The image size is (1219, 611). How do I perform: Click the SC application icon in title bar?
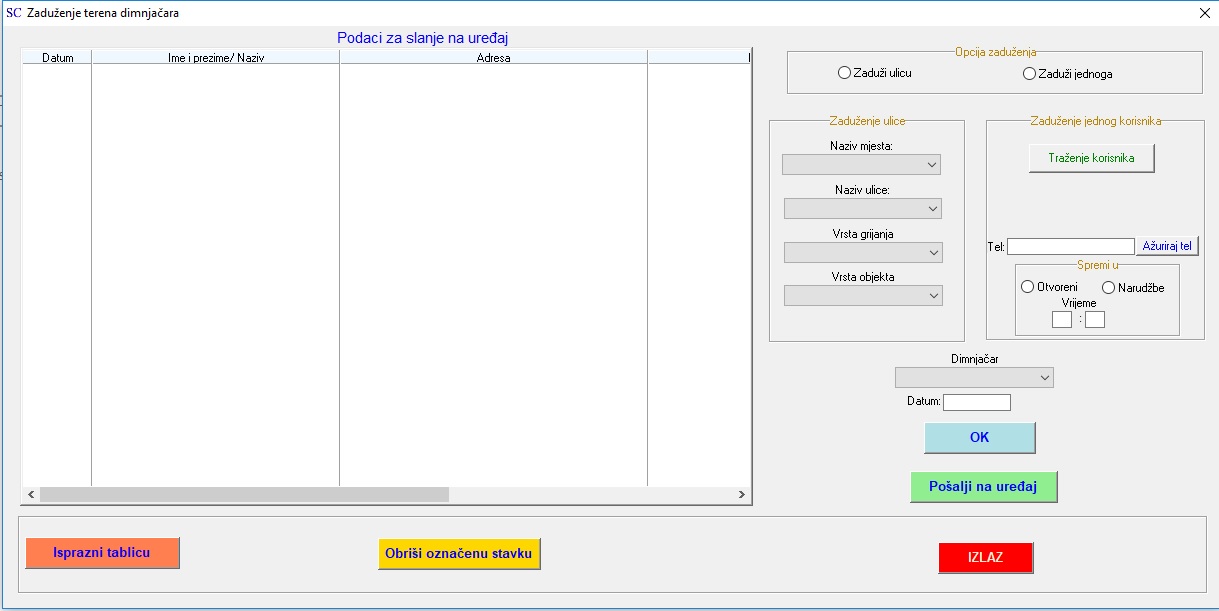coord(14,13)
